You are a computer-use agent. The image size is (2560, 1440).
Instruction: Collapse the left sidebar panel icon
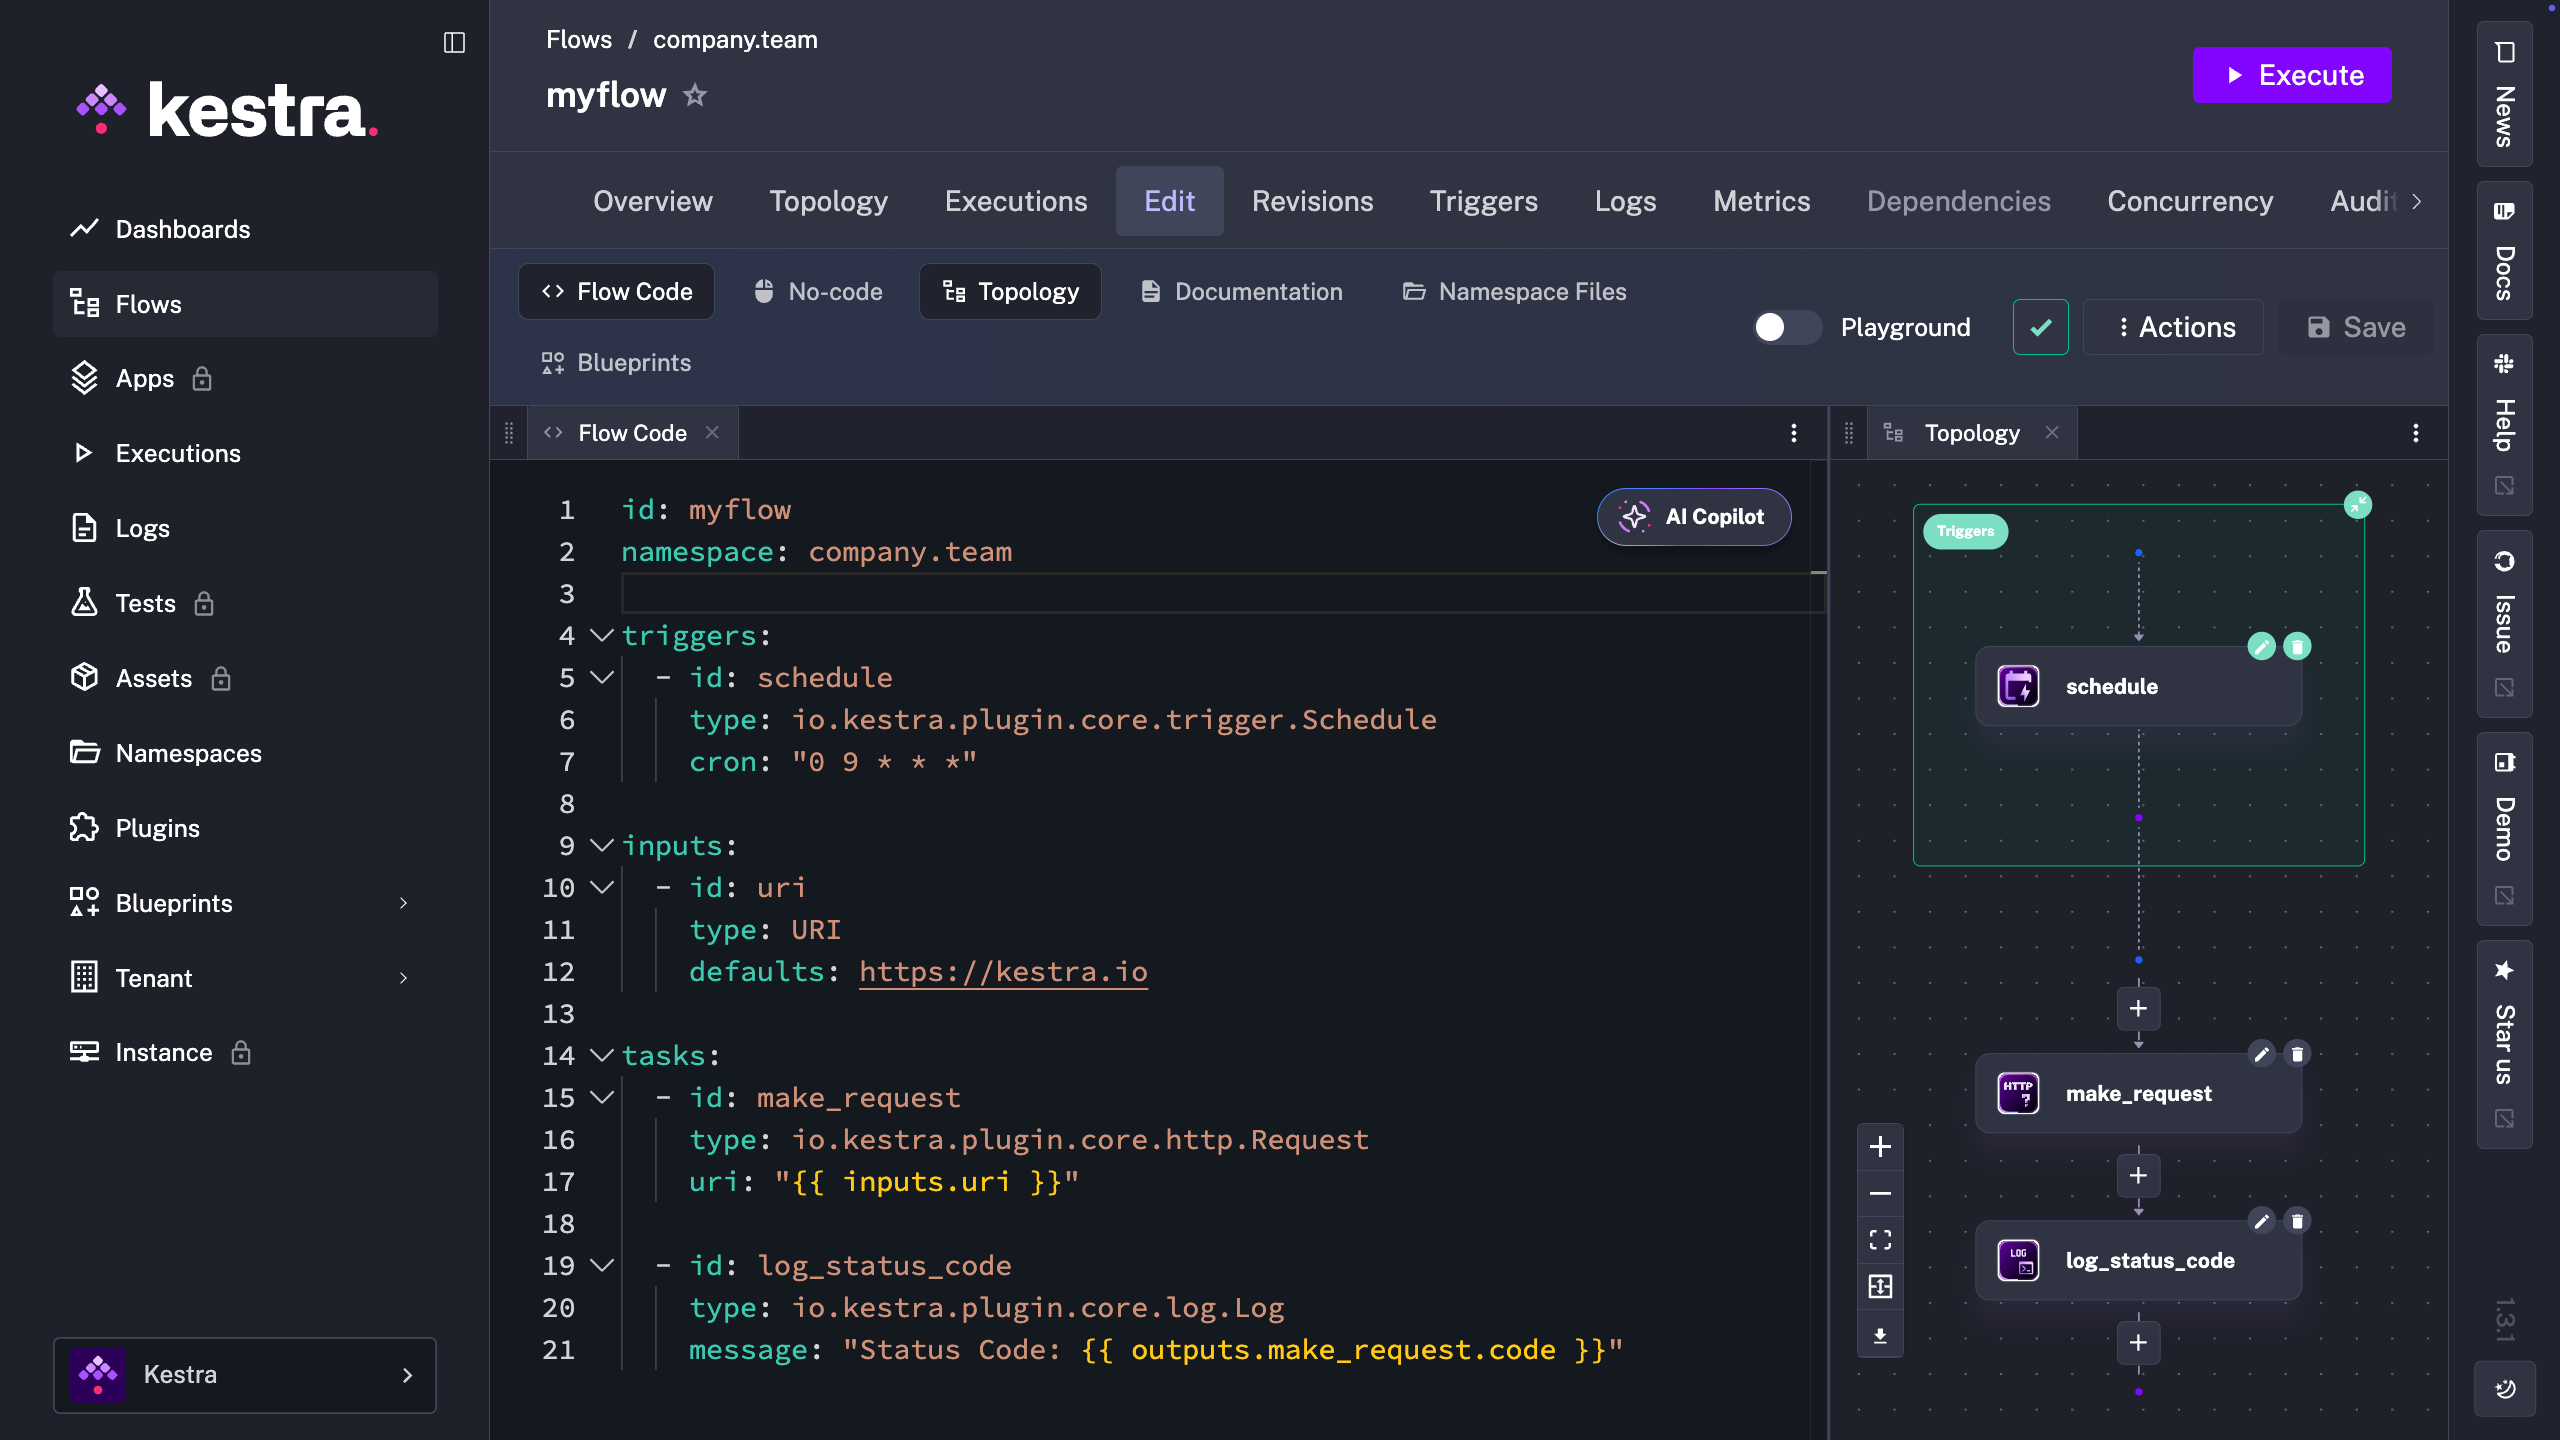tap(454, 42)
